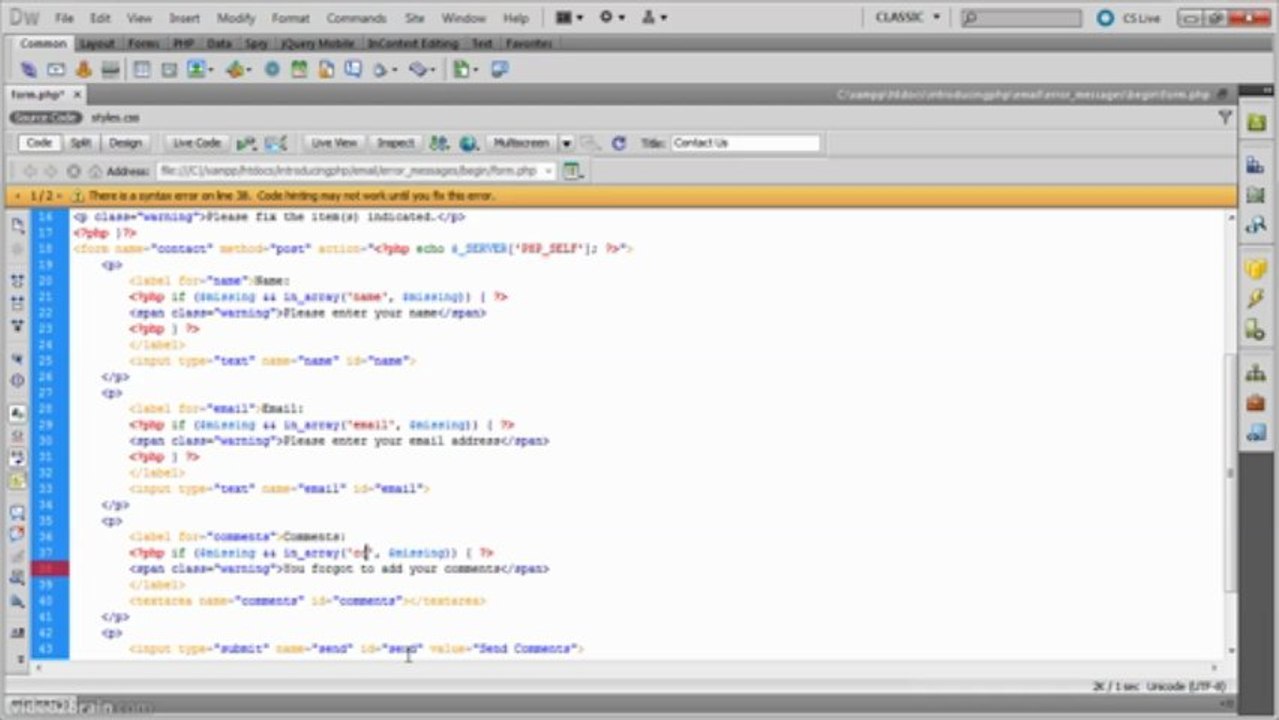Toggle Word Wrap in coding toolbar
Image resolution: width=1279 pixels, height=720 pixels.
click(x=17, y=458)
